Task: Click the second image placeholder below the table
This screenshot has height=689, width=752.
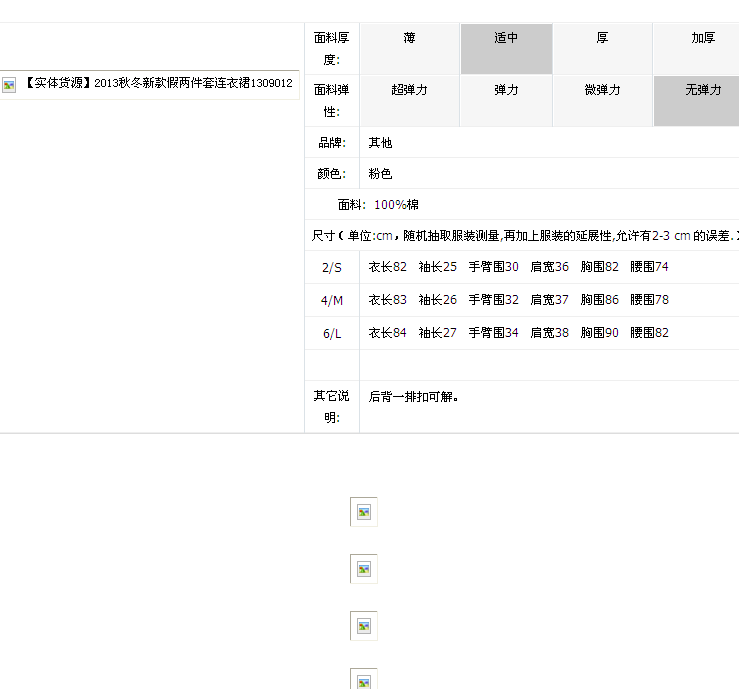Action: (364, 569)
